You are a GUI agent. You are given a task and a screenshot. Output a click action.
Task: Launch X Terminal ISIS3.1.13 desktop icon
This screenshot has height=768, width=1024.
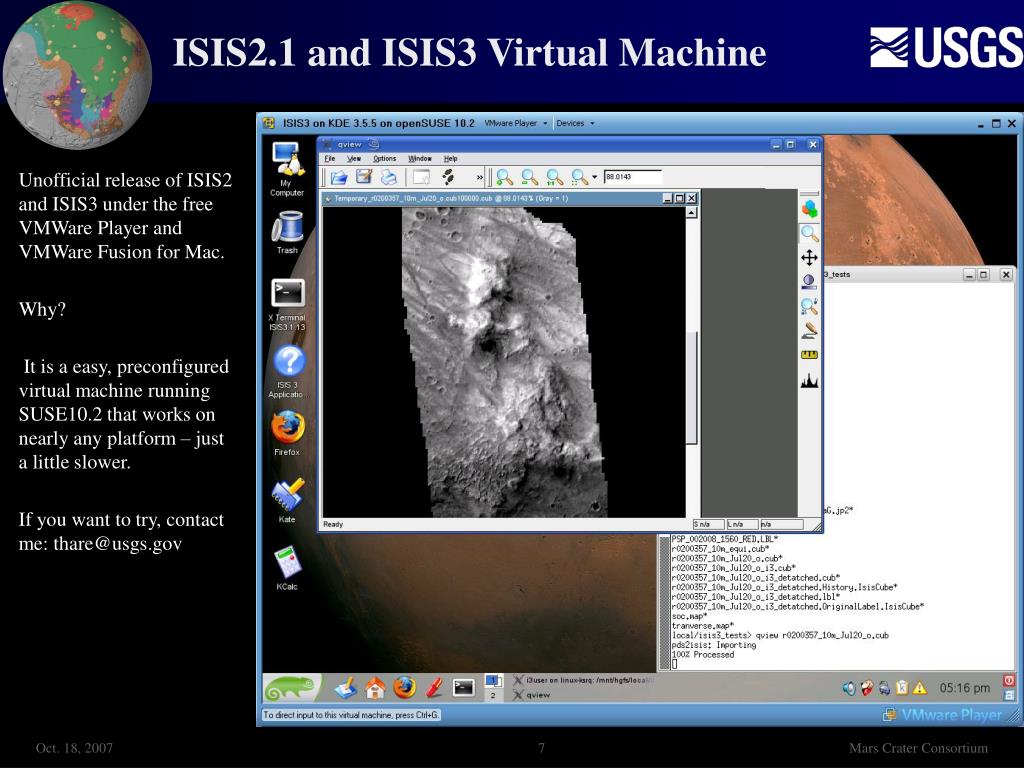287,305
